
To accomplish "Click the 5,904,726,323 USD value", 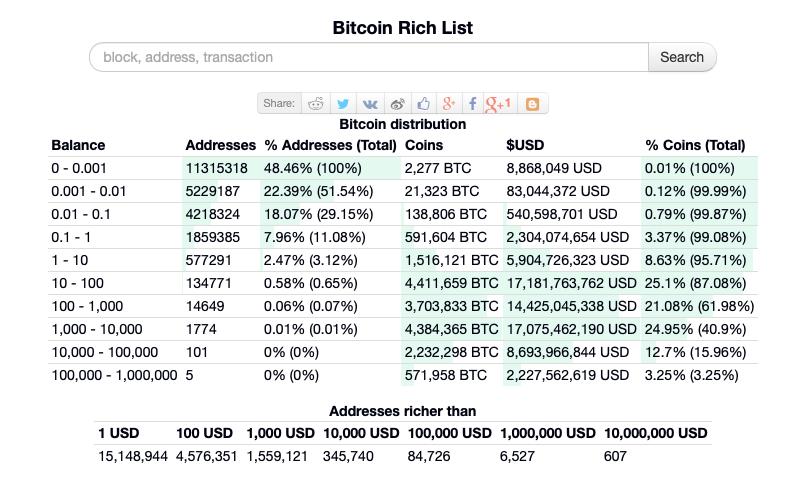I will pyautogui.click(x=567, y=260).
